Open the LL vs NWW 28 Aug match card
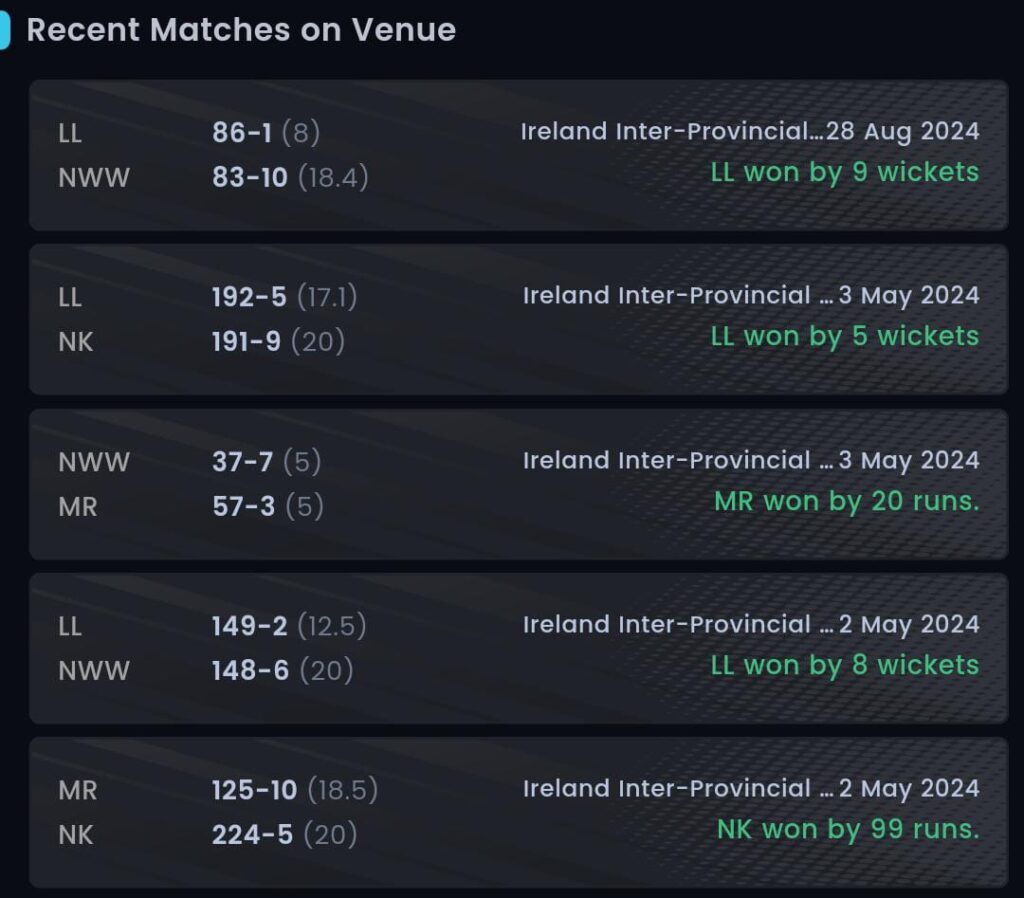This screenshot has height=898, width=1024. pyautogui.click(x=519, y=155)
